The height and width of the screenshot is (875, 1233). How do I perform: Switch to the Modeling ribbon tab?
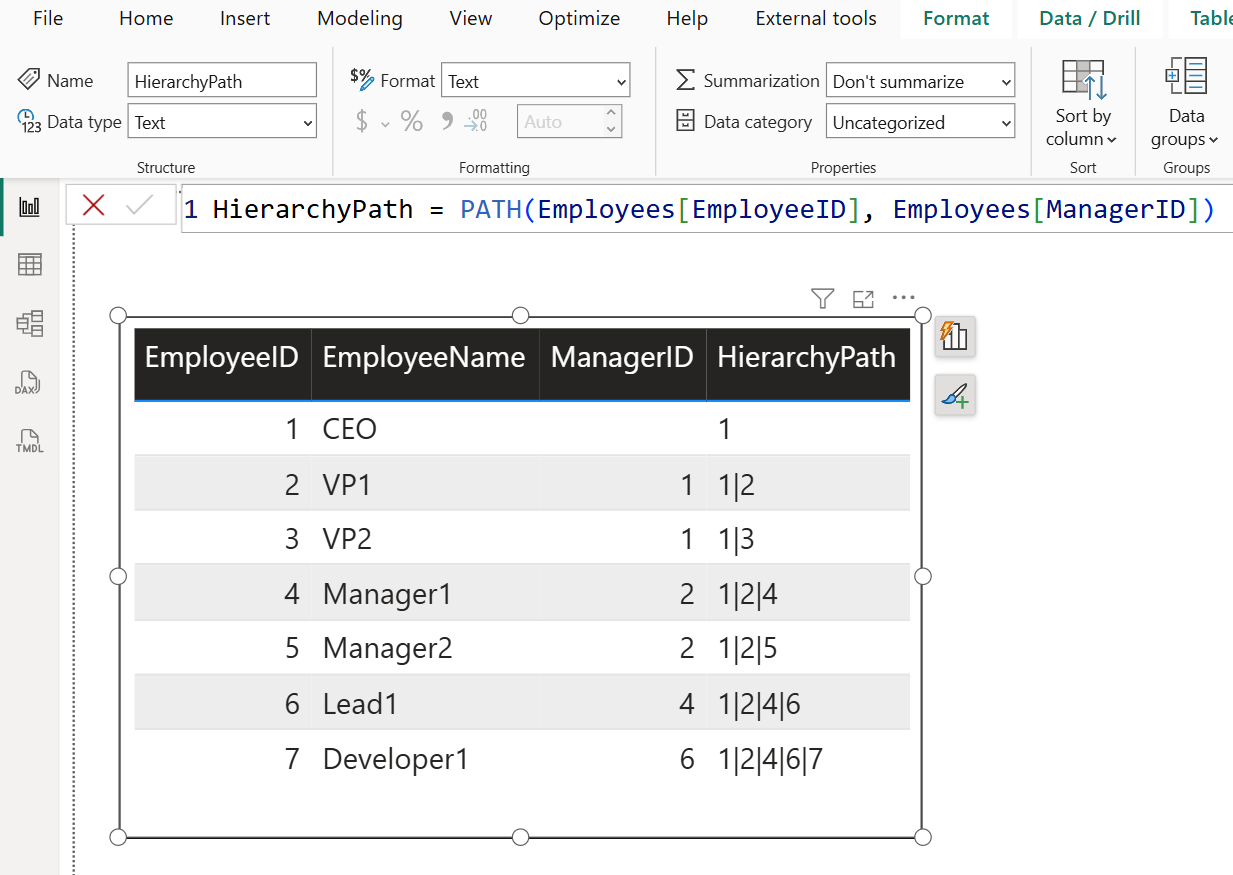359,18
